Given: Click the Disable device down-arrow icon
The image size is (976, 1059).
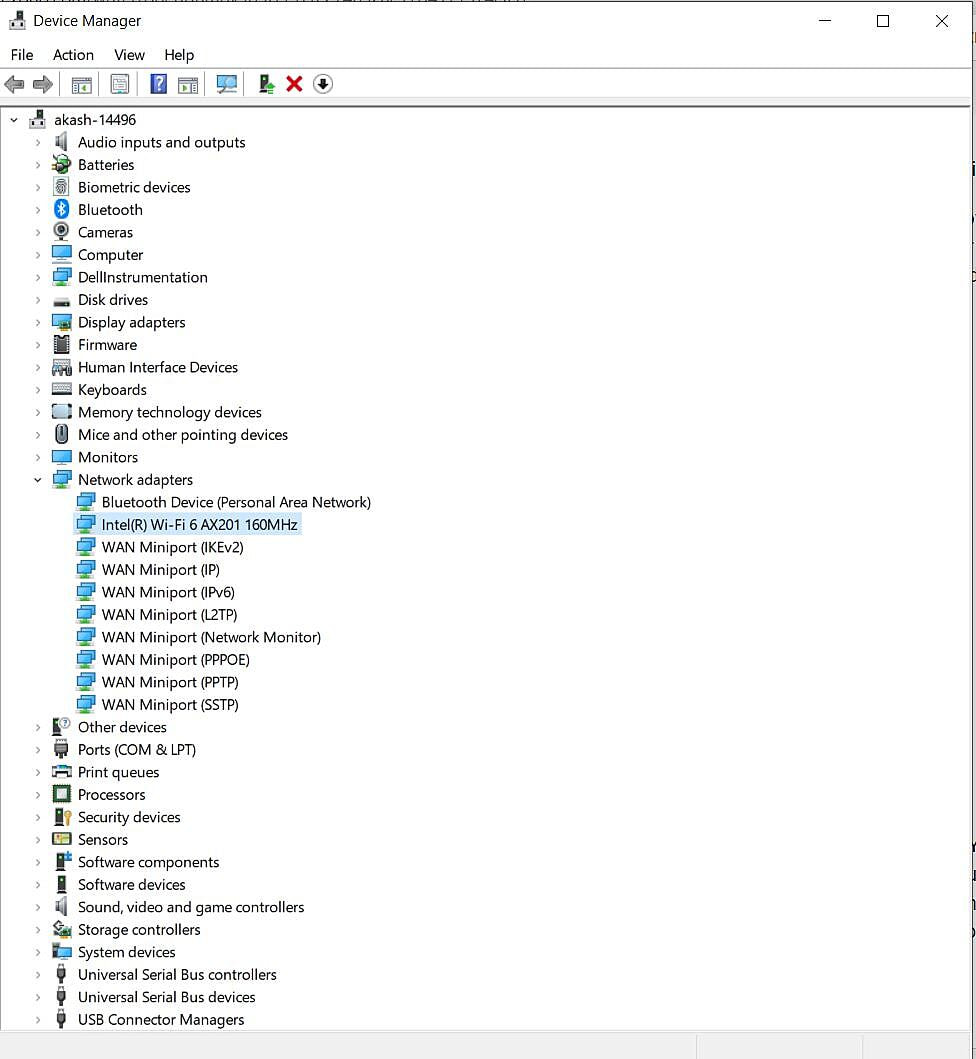Looking at the screenshot, I should (322, 84).
